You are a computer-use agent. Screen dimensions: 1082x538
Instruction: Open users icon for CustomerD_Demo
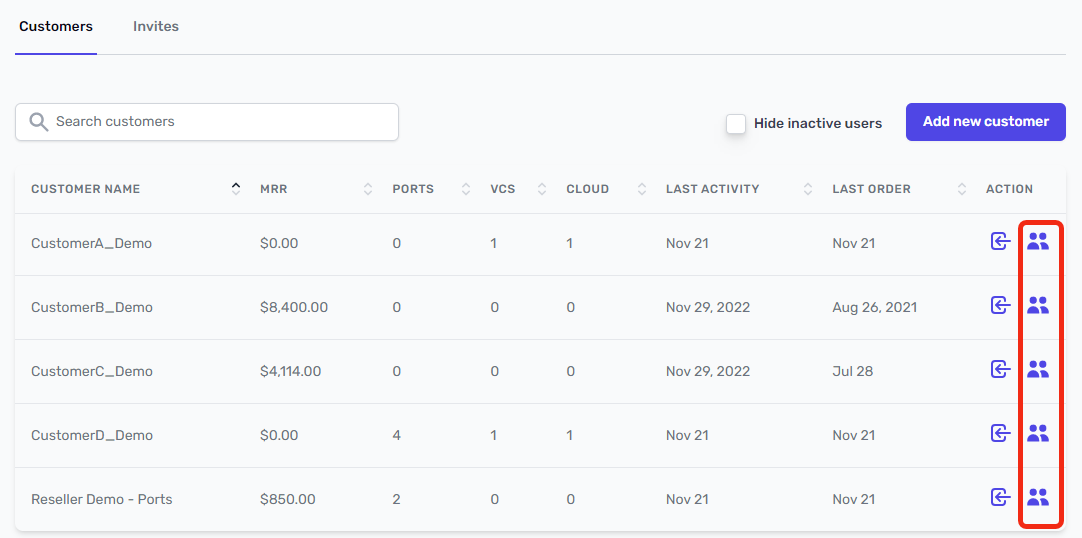1038,433
